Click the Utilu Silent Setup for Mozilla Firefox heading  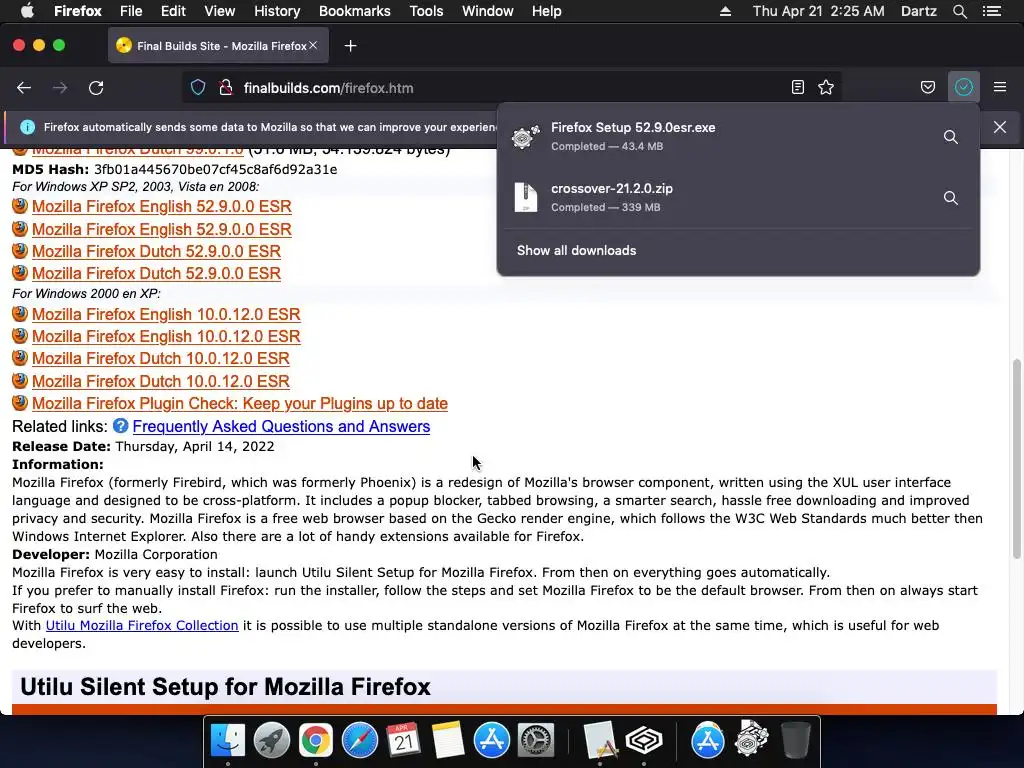(x=225, y=687)
